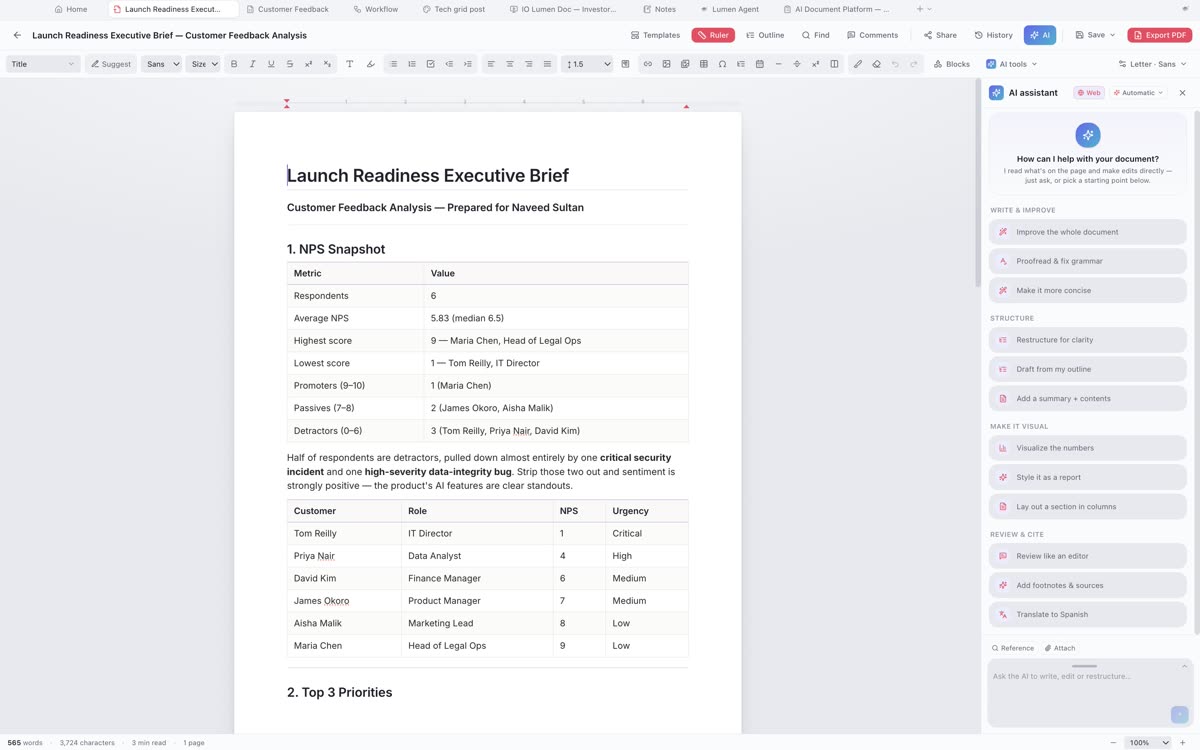Click Improve the whole document
The height and width of the screenshot is (750, 1200).
click(x=1087, y=232)
